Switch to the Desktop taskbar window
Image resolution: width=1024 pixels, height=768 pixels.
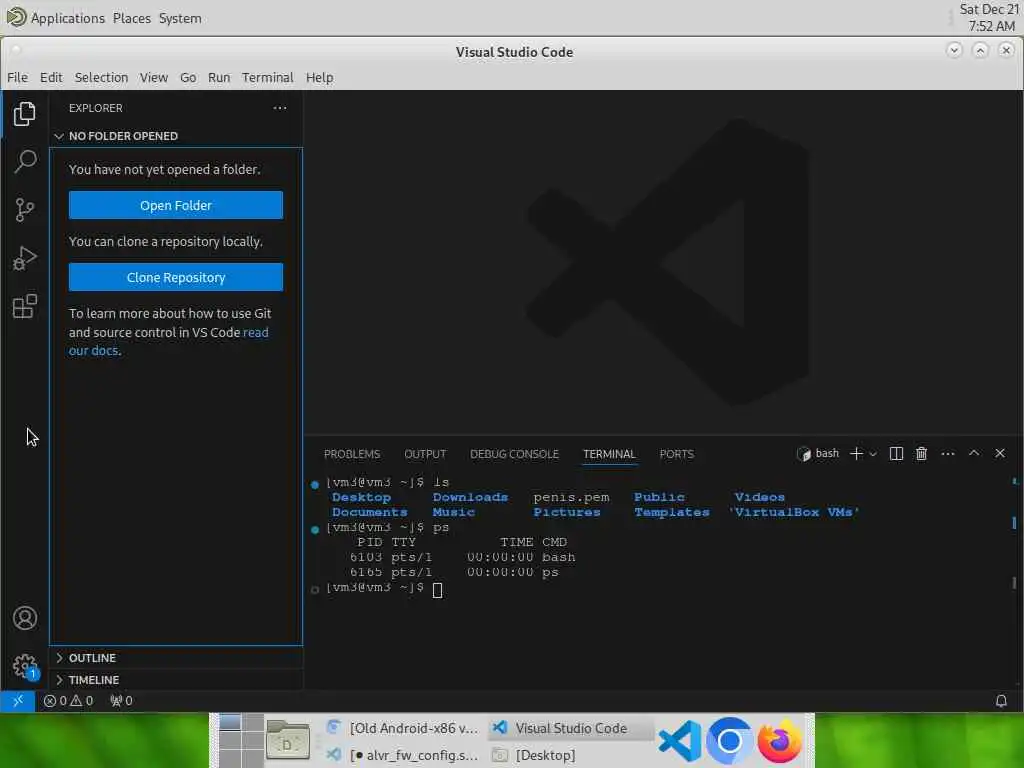tap(569, 755)
